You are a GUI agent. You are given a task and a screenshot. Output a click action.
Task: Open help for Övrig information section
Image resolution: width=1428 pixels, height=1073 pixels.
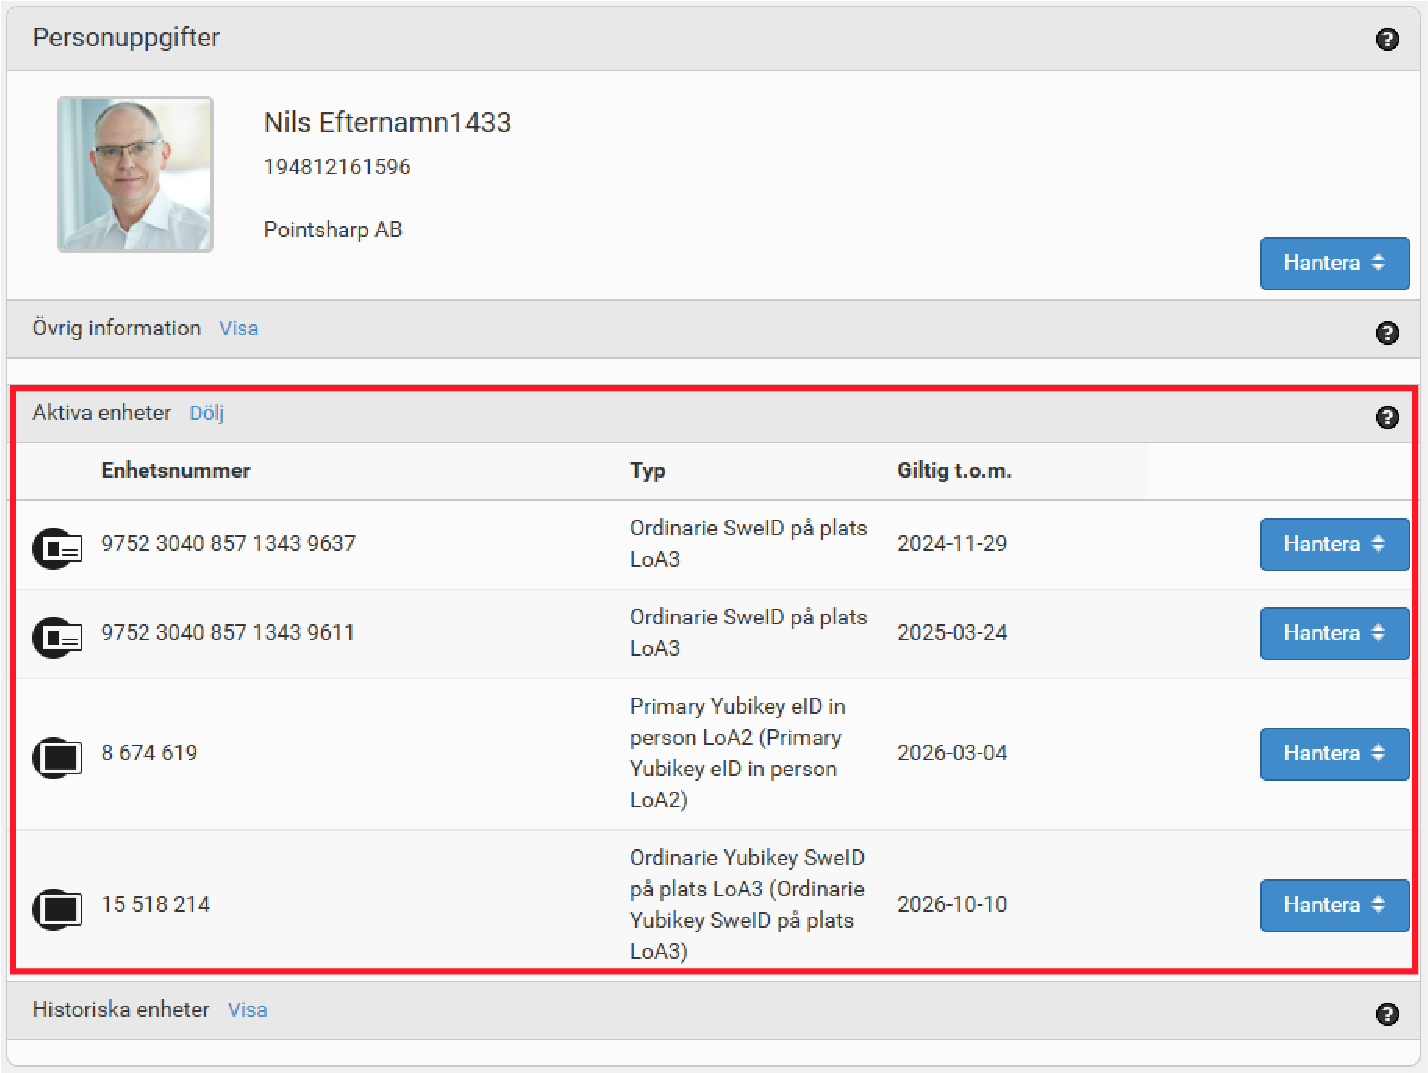pyautogui.click(x=1386, y=333)
